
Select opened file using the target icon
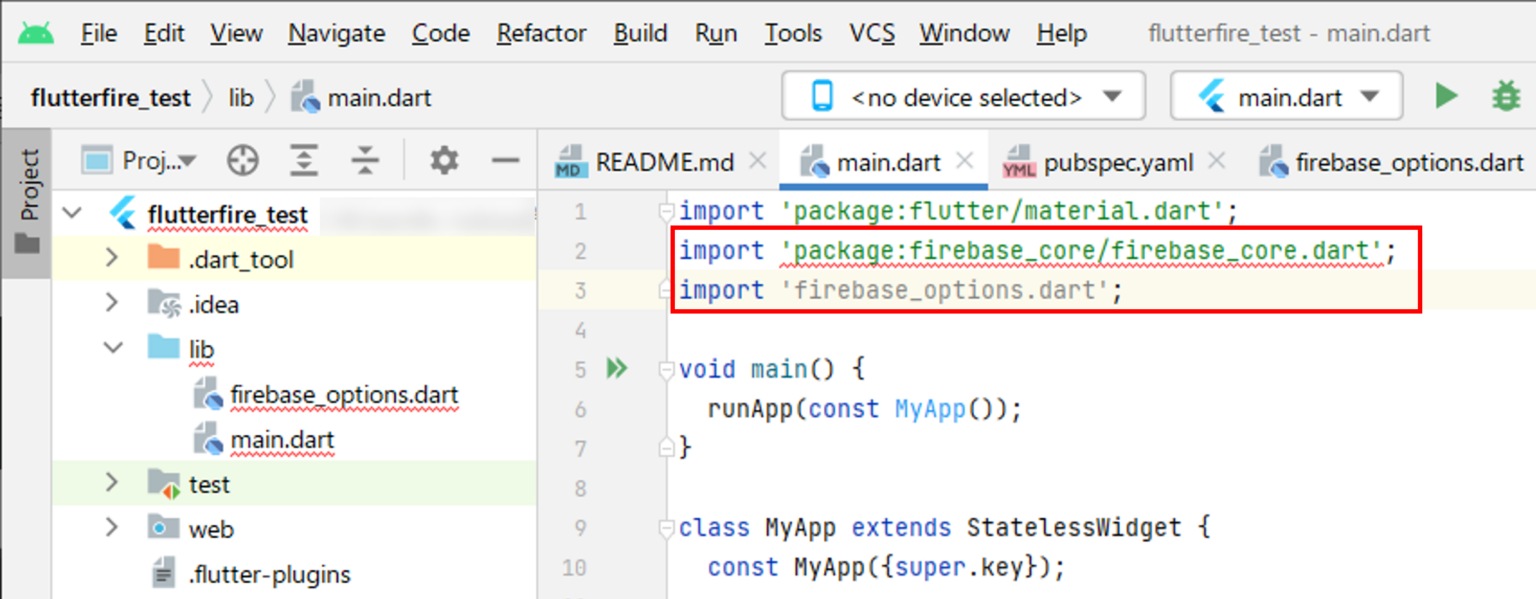point(242,159)
